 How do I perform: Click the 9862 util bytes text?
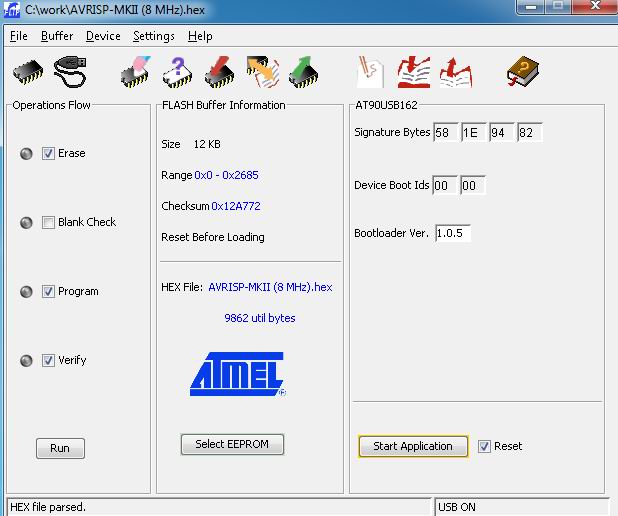(260, 318)
